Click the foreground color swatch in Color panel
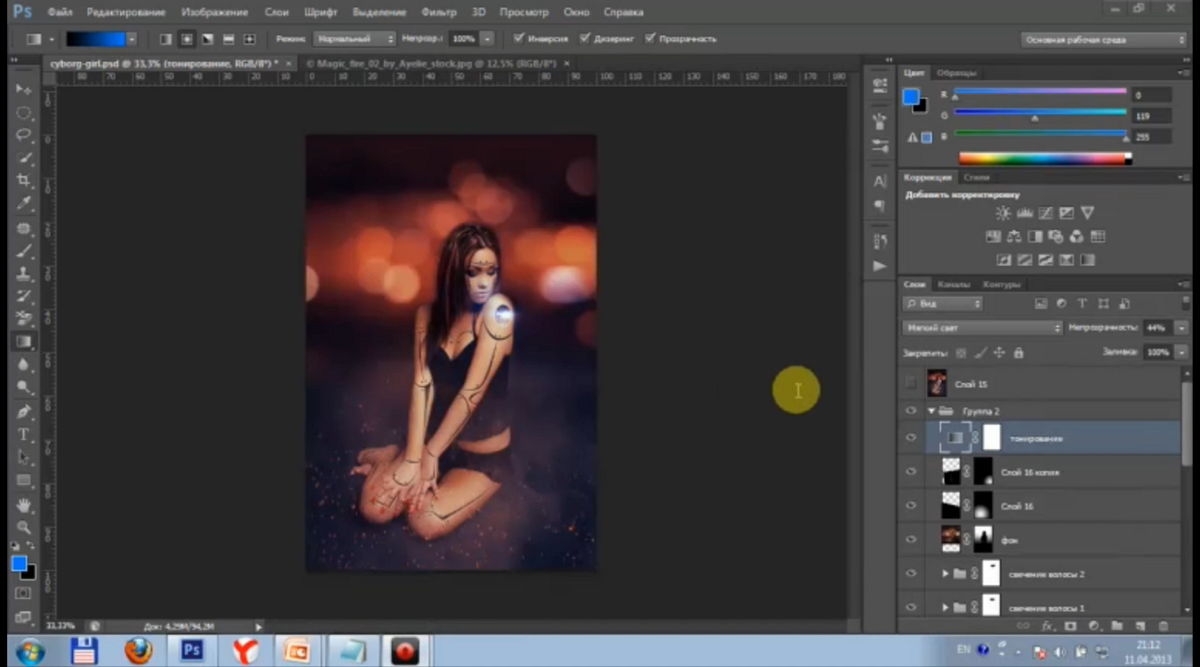The image size is (1200, 667). click(910, 97)
